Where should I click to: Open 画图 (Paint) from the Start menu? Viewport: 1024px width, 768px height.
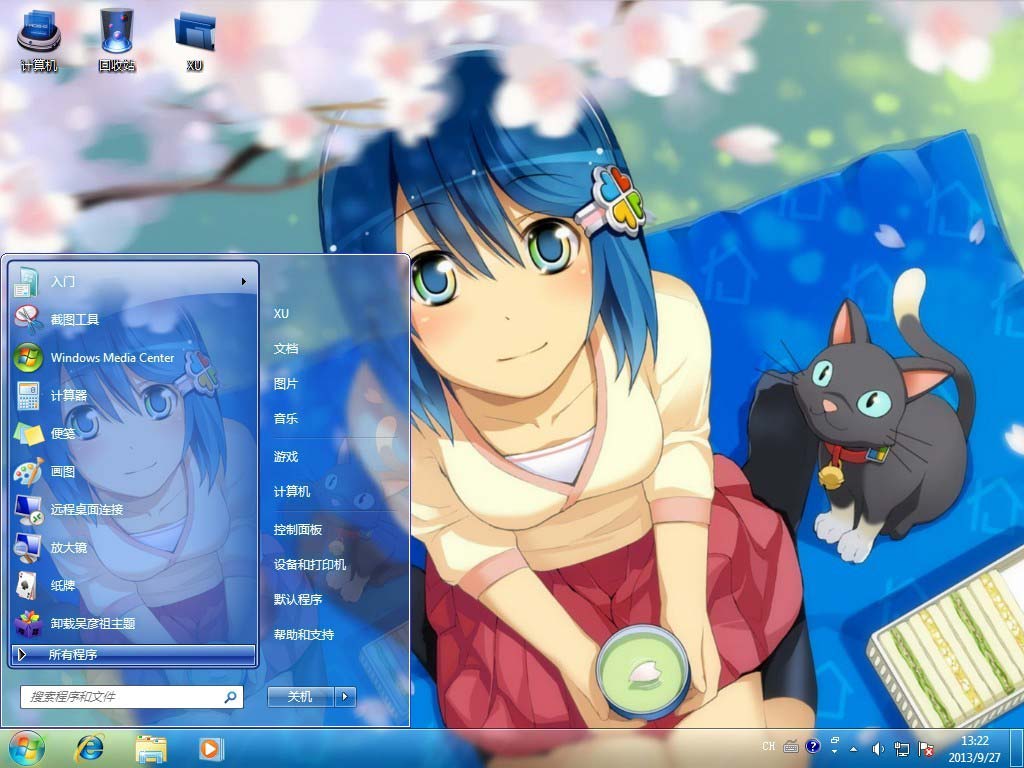[x=63, y=472]
